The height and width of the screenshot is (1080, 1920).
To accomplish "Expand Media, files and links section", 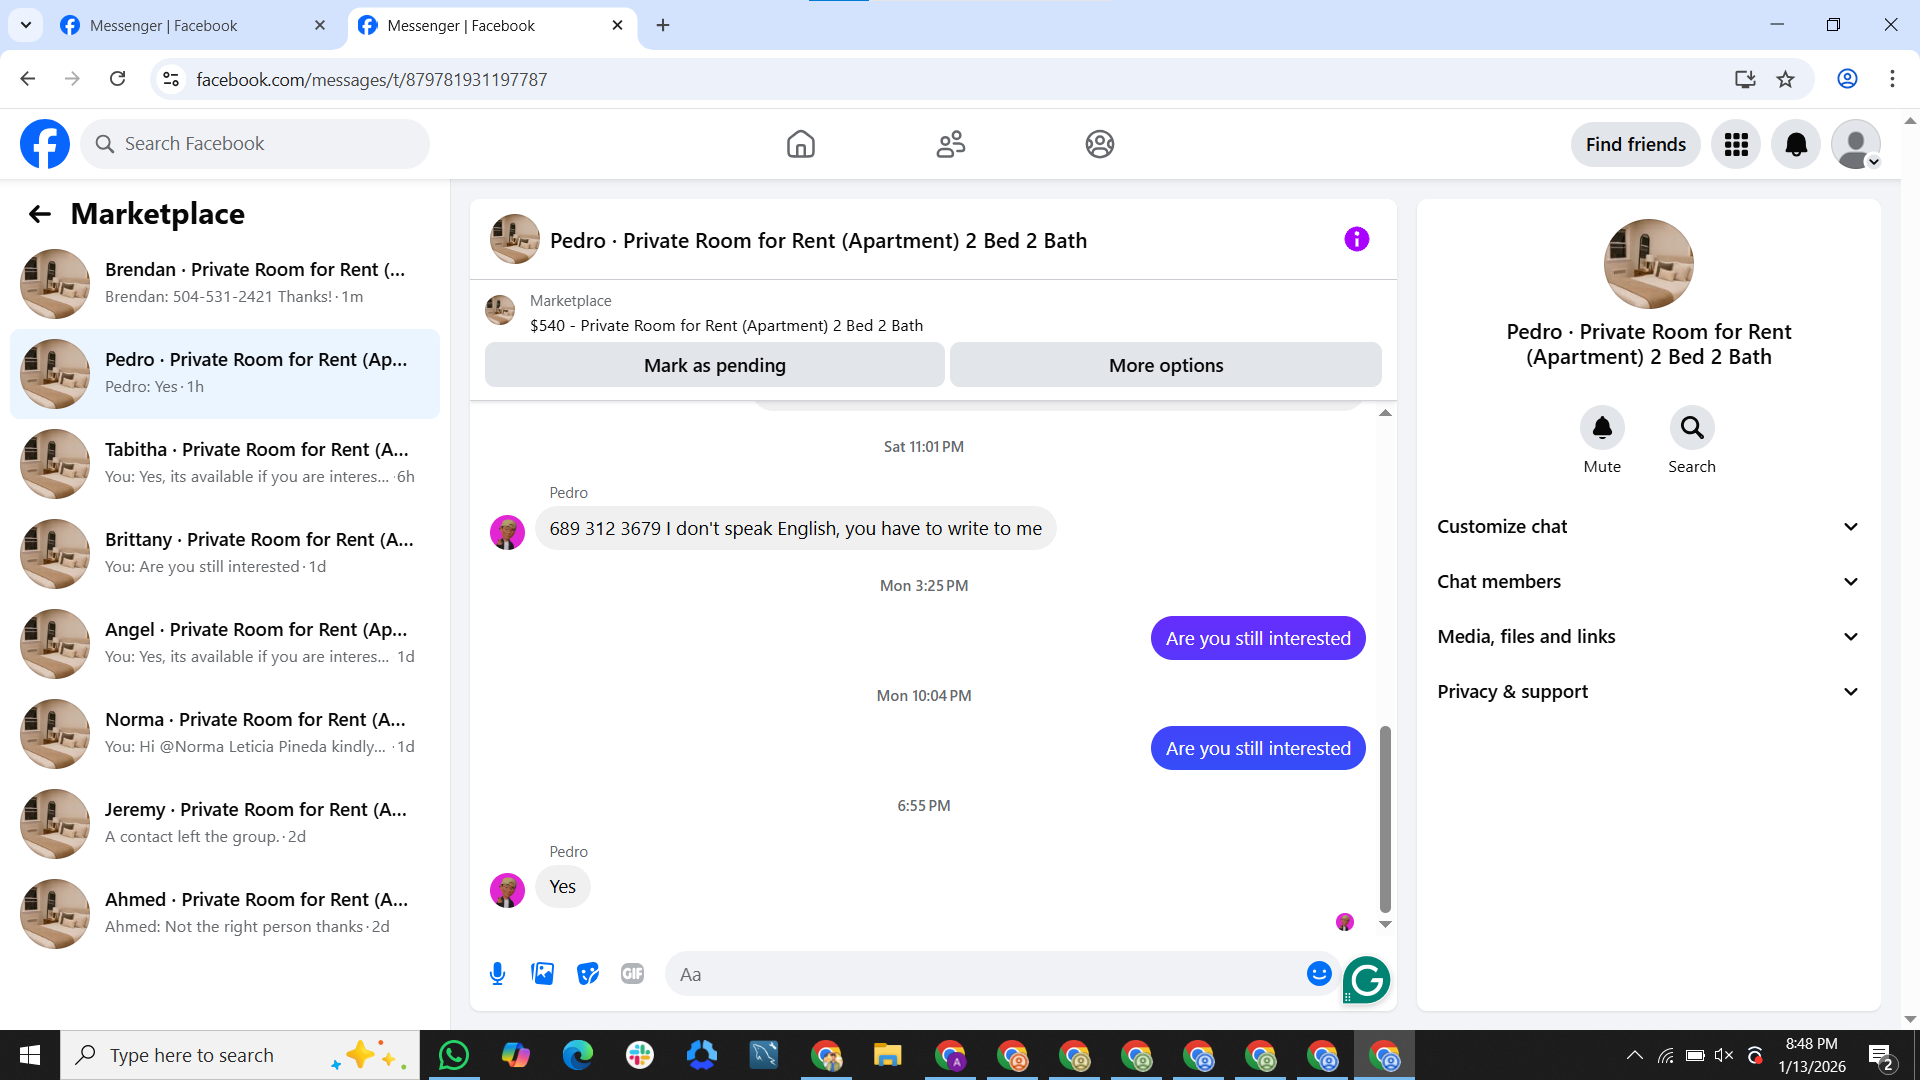I will [x=1648, y=637].
